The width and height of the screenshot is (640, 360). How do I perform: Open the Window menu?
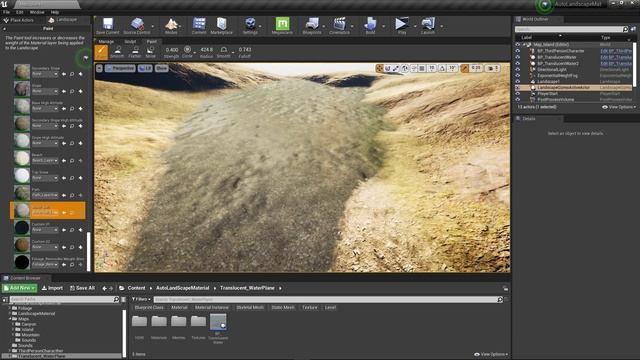point(37,12)
